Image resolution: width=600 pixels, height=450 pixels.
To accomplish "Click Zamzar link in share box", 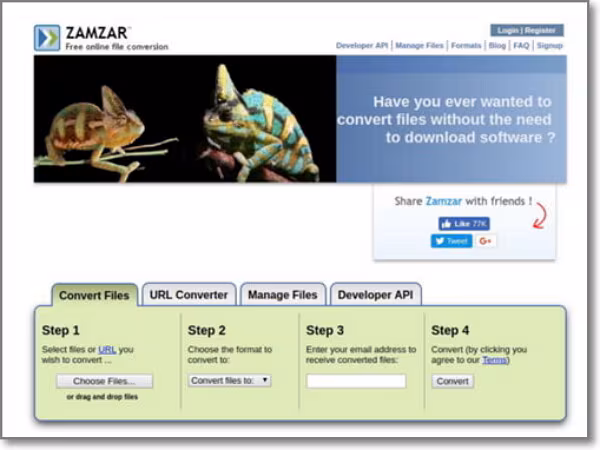I will pyautogui.click(x=443, y=201).
